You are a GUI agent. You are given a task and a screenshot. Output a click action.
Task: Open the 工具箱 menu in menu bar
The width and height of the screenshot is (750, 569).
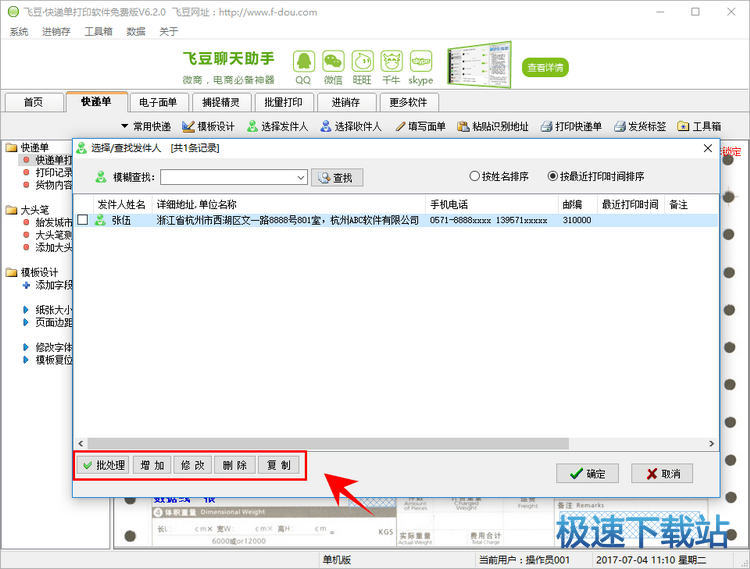click(x=98, y=32)
